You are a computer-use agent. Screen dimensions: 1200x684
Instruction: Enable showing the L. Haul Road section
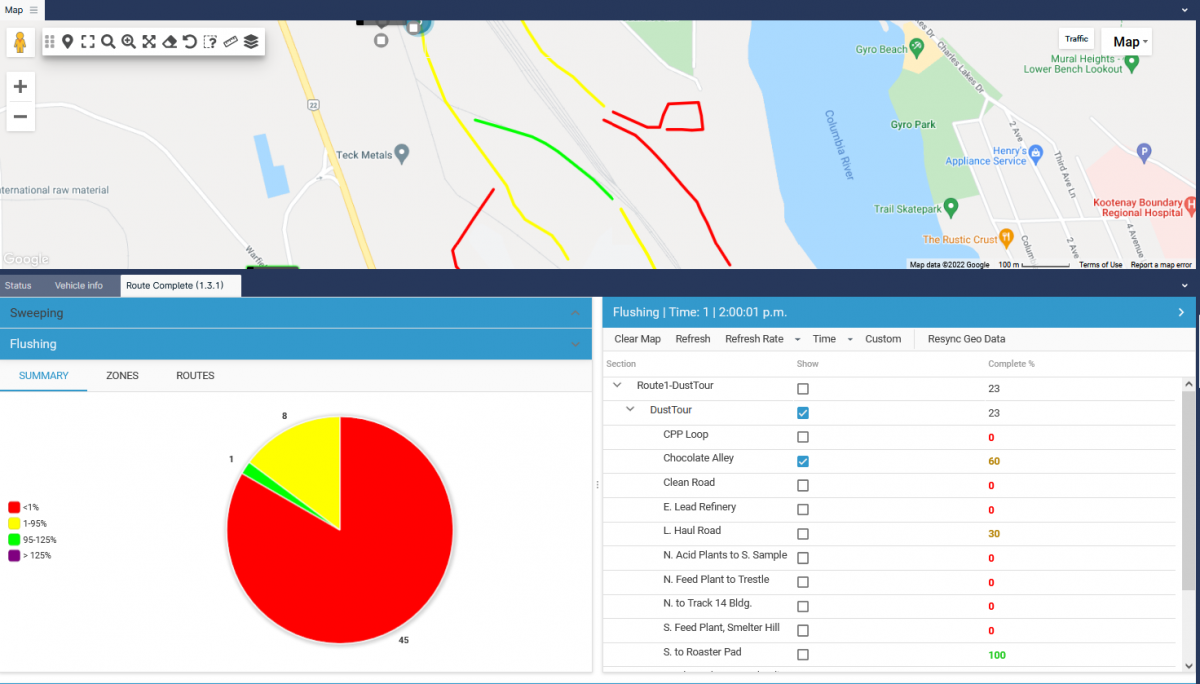pyautogui.click(x=802, y=533)
